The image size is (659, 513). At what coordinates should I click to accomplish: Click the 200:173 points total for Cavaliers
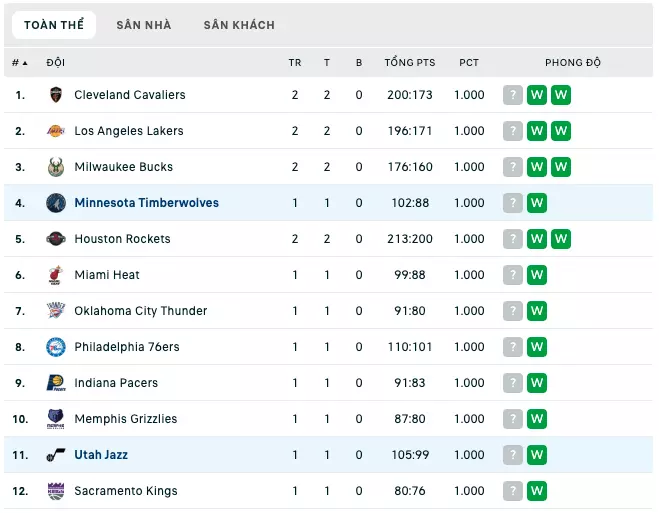pyautogui.click(x=410, y=95)
